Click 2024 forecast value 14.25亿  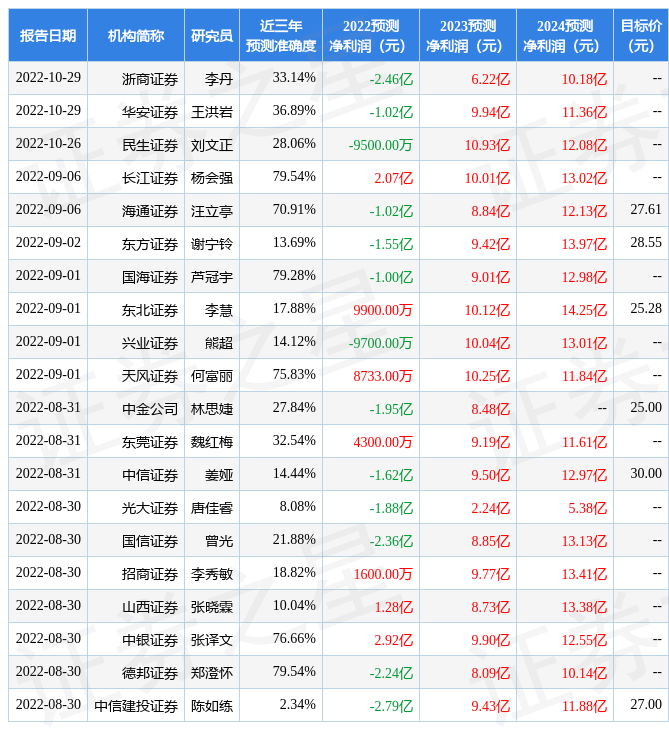pos(585,310)
